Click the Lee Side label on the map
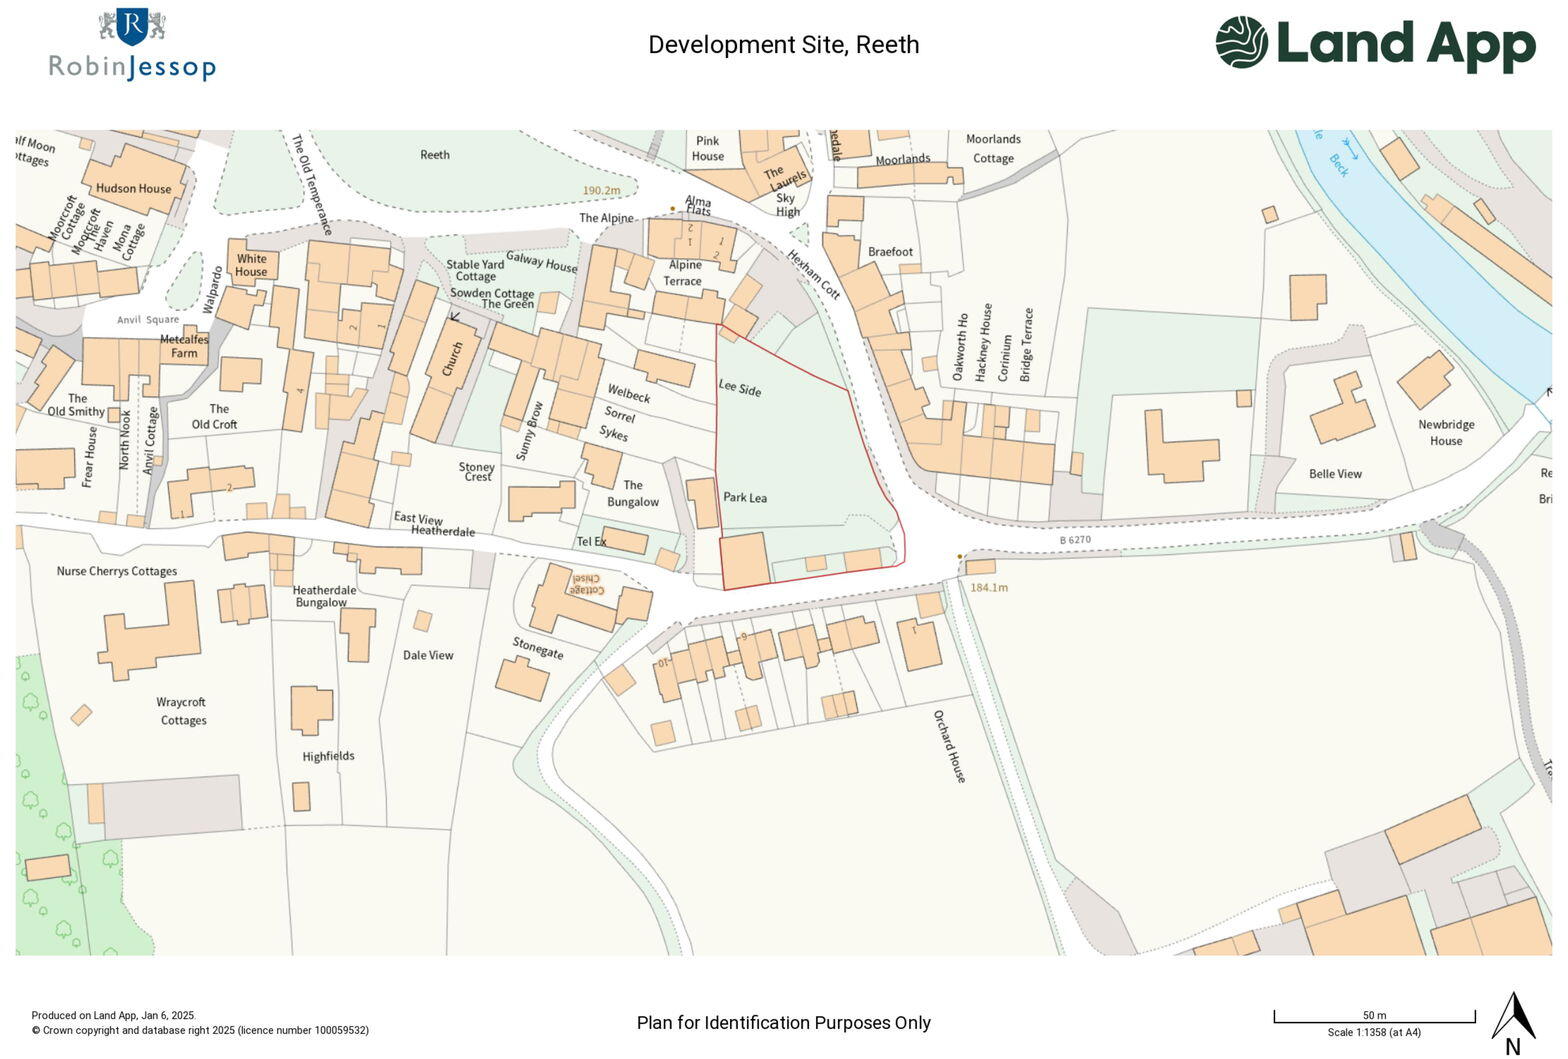The width and height of the screenshot is (1568, 1059). 740,388
